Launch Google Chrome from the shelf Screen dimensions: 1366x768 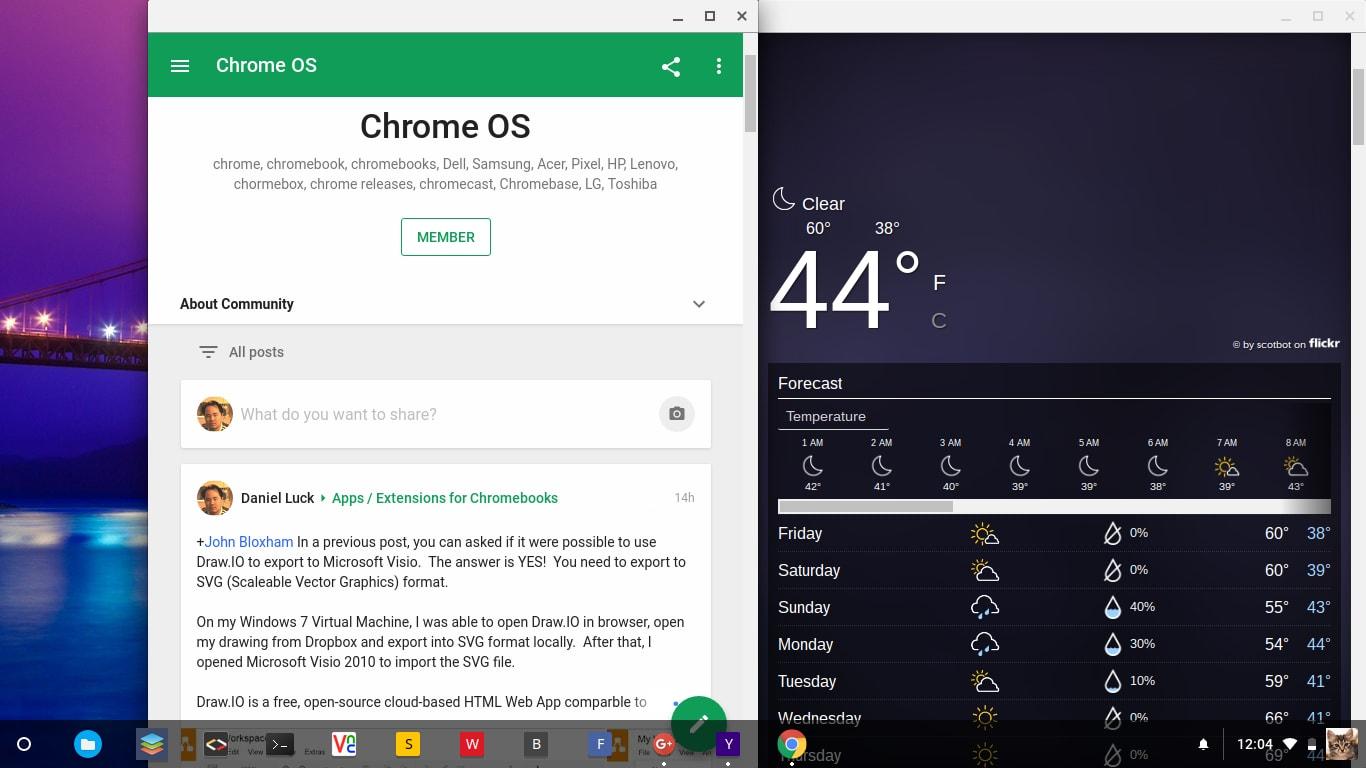click(x=792, y=744)
